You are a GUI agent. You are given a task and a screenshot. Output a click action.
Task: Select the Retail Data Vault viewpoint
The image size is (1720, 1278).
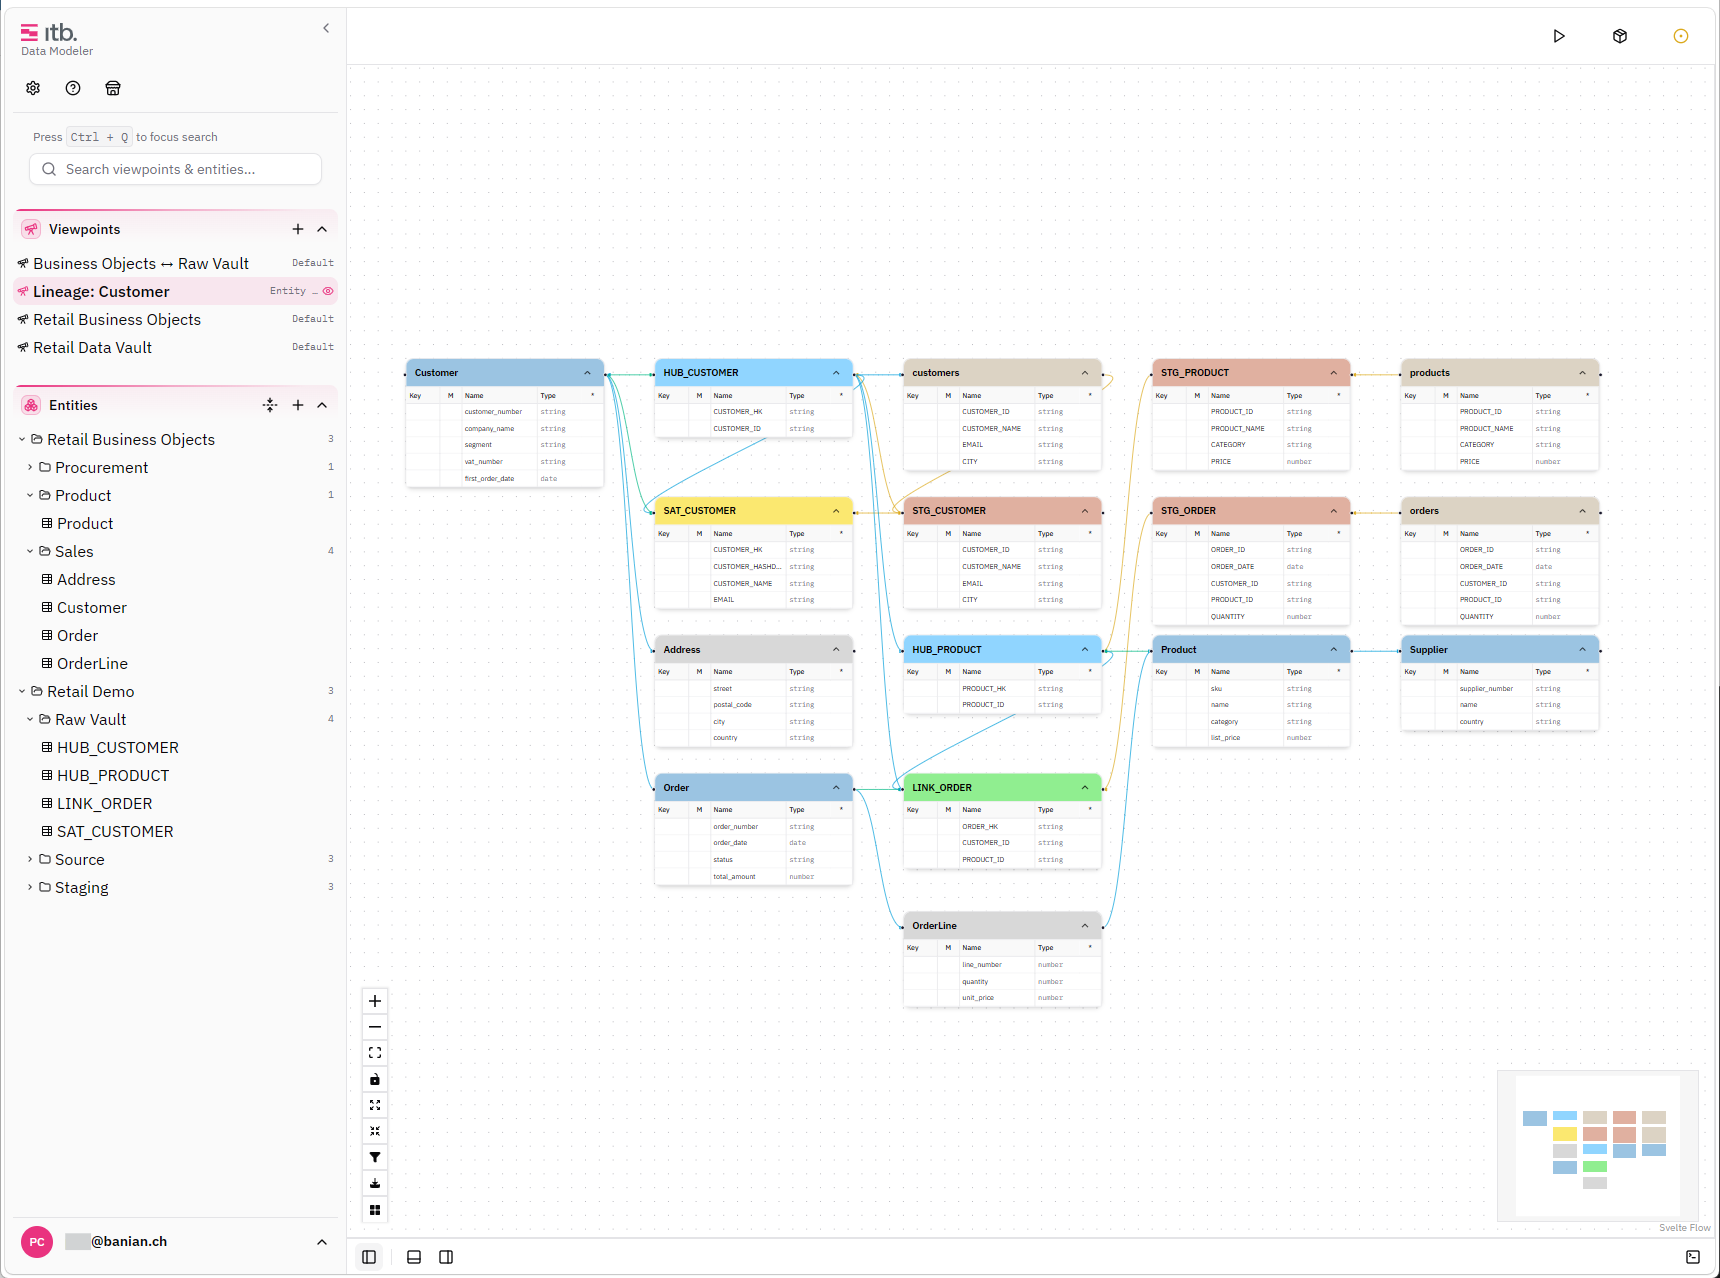point(176,347)
